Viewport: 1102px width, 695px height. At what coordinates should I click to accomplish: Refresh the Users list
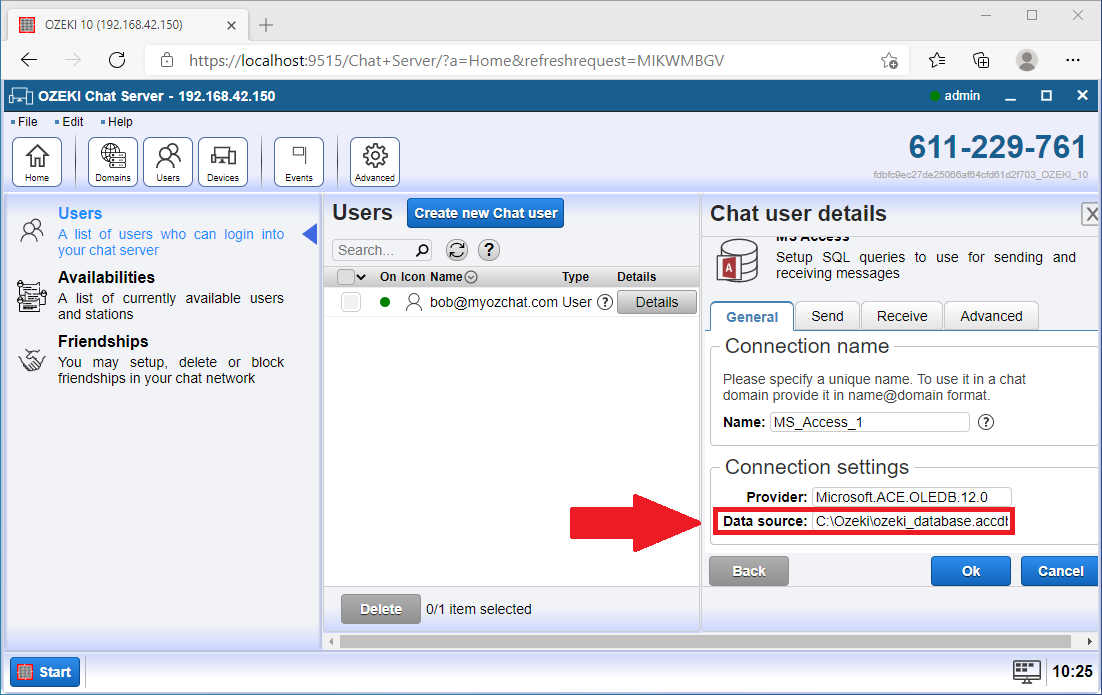(457, 250)
